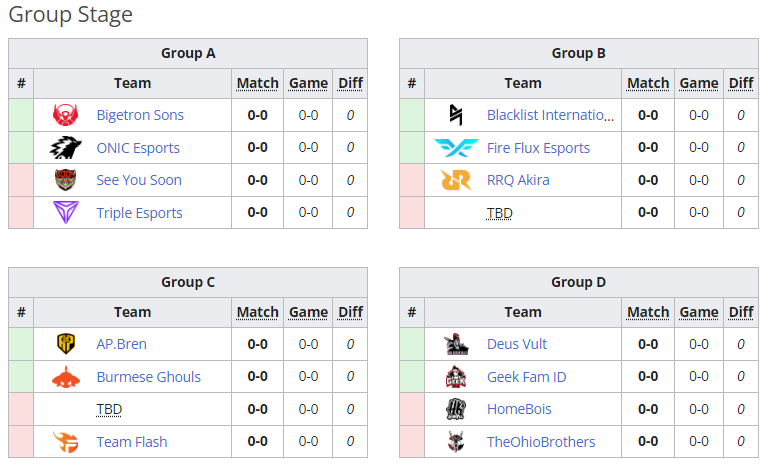Click the Geek Fam ID logo
Screen dimensions: 769x465
[456, 377]
